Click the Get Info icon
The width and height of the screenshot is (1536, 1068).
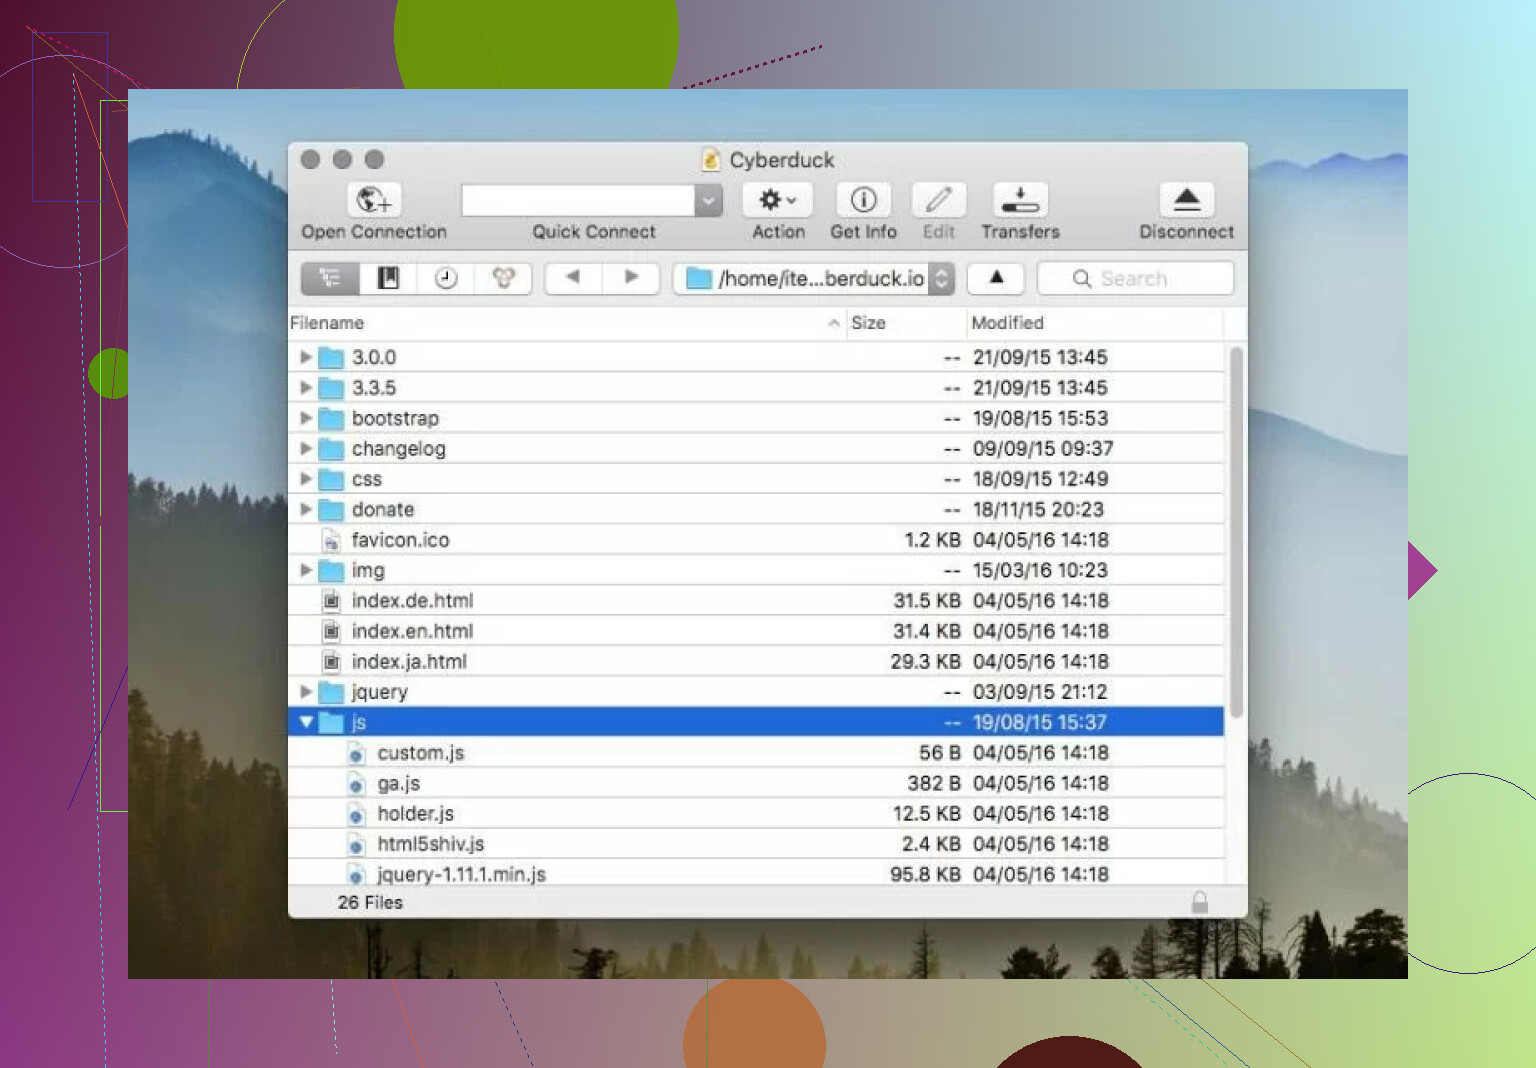pos(863,200)
